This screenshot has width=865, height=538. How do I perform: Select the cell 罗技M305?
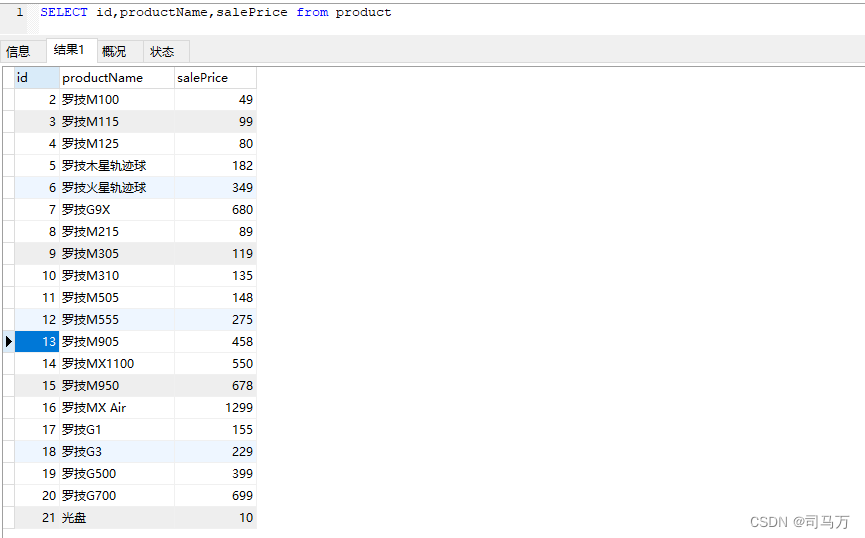point(117,254)
